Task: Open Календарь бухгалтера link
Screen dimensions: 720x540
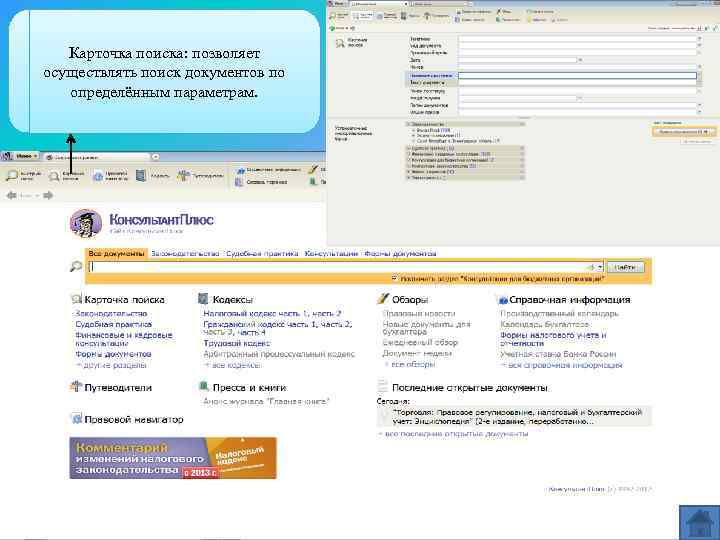Action: (x=545, y=324)
